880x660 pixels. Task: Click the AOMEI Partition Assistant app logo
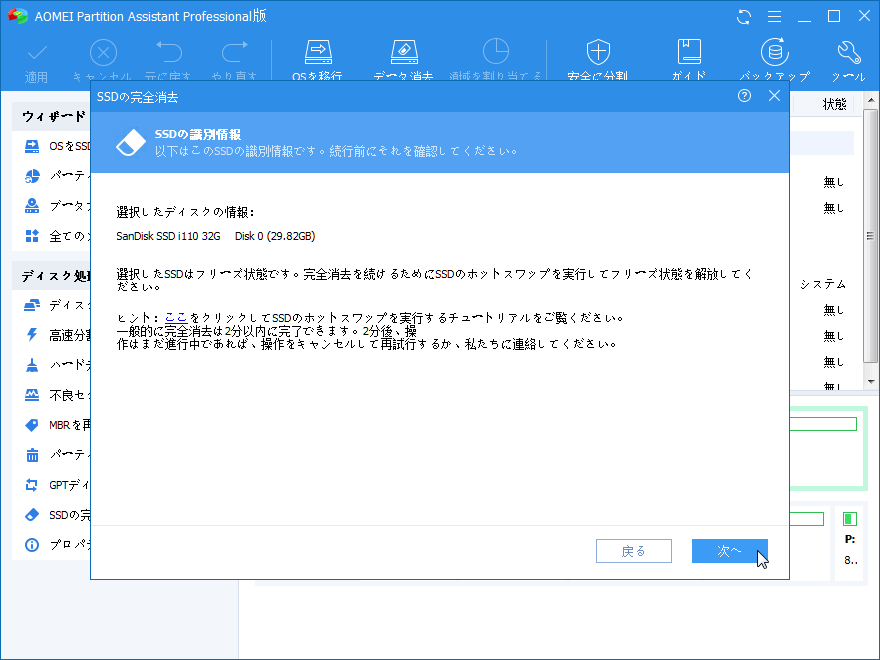tap(18, 16)
